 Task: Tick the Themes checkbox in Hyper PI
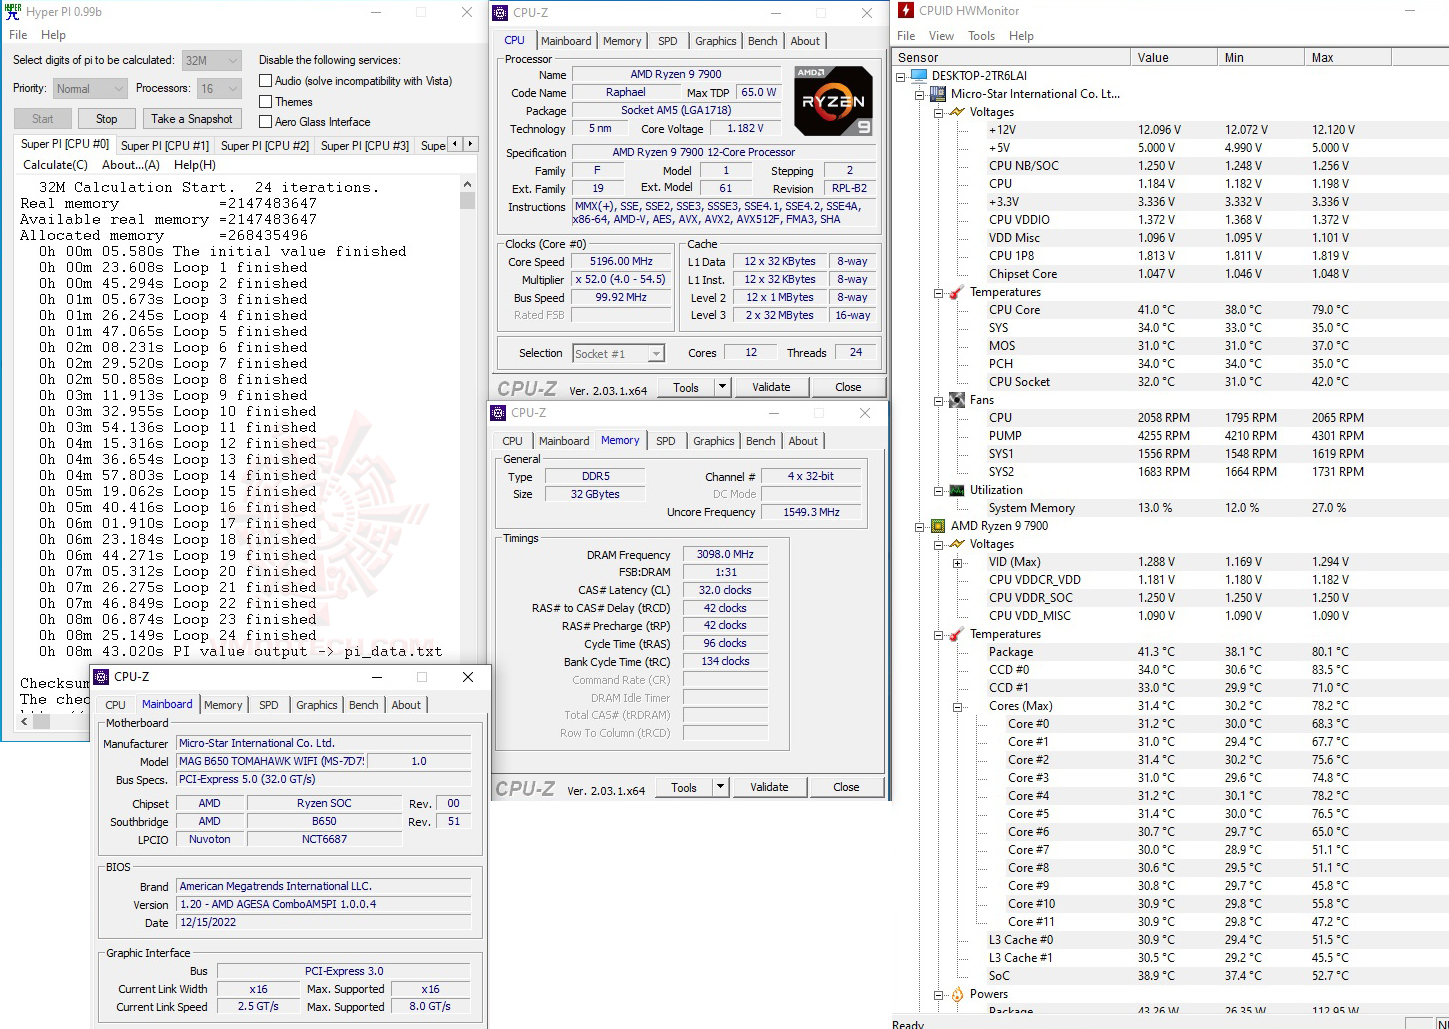point(266,102)
